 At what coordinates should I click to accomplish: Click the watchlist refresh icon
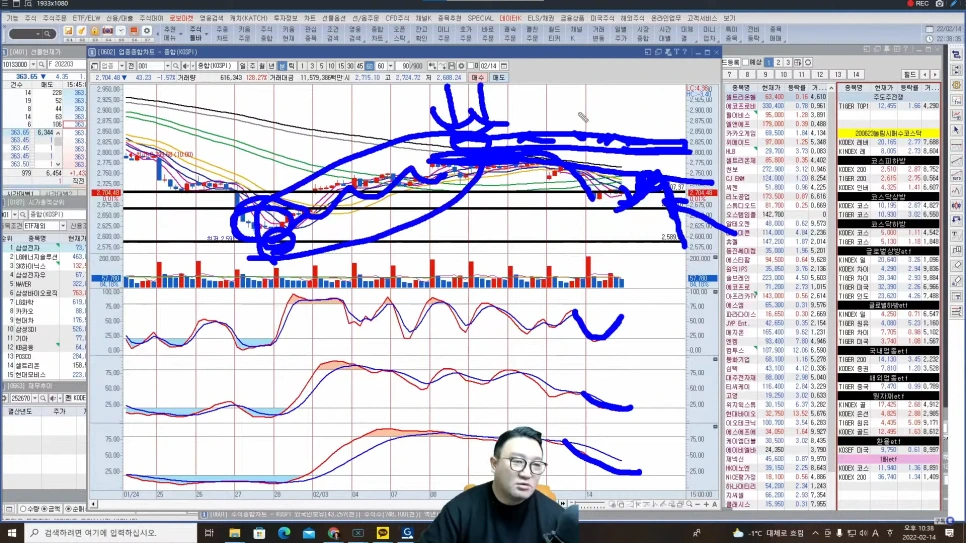point(808,62)
